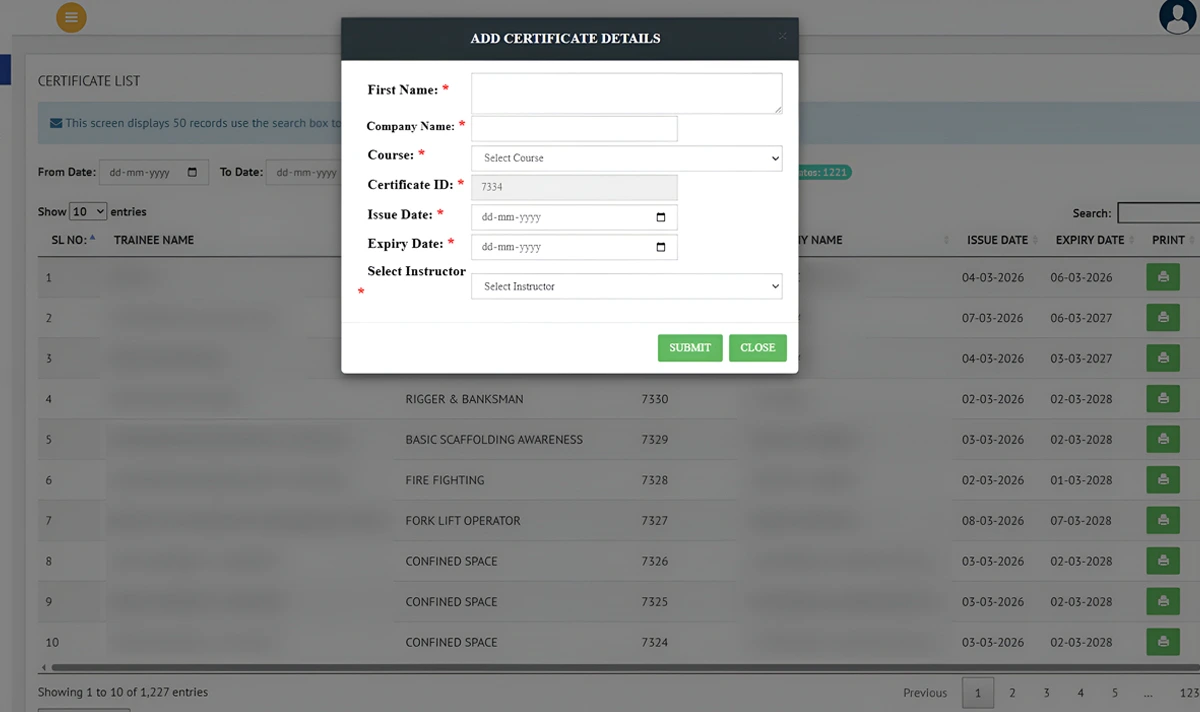This screenshot has height=712, width=1200.
Task: Open the Show entries count dropdown
Action: pyautogui.click(x=87, y=212)
